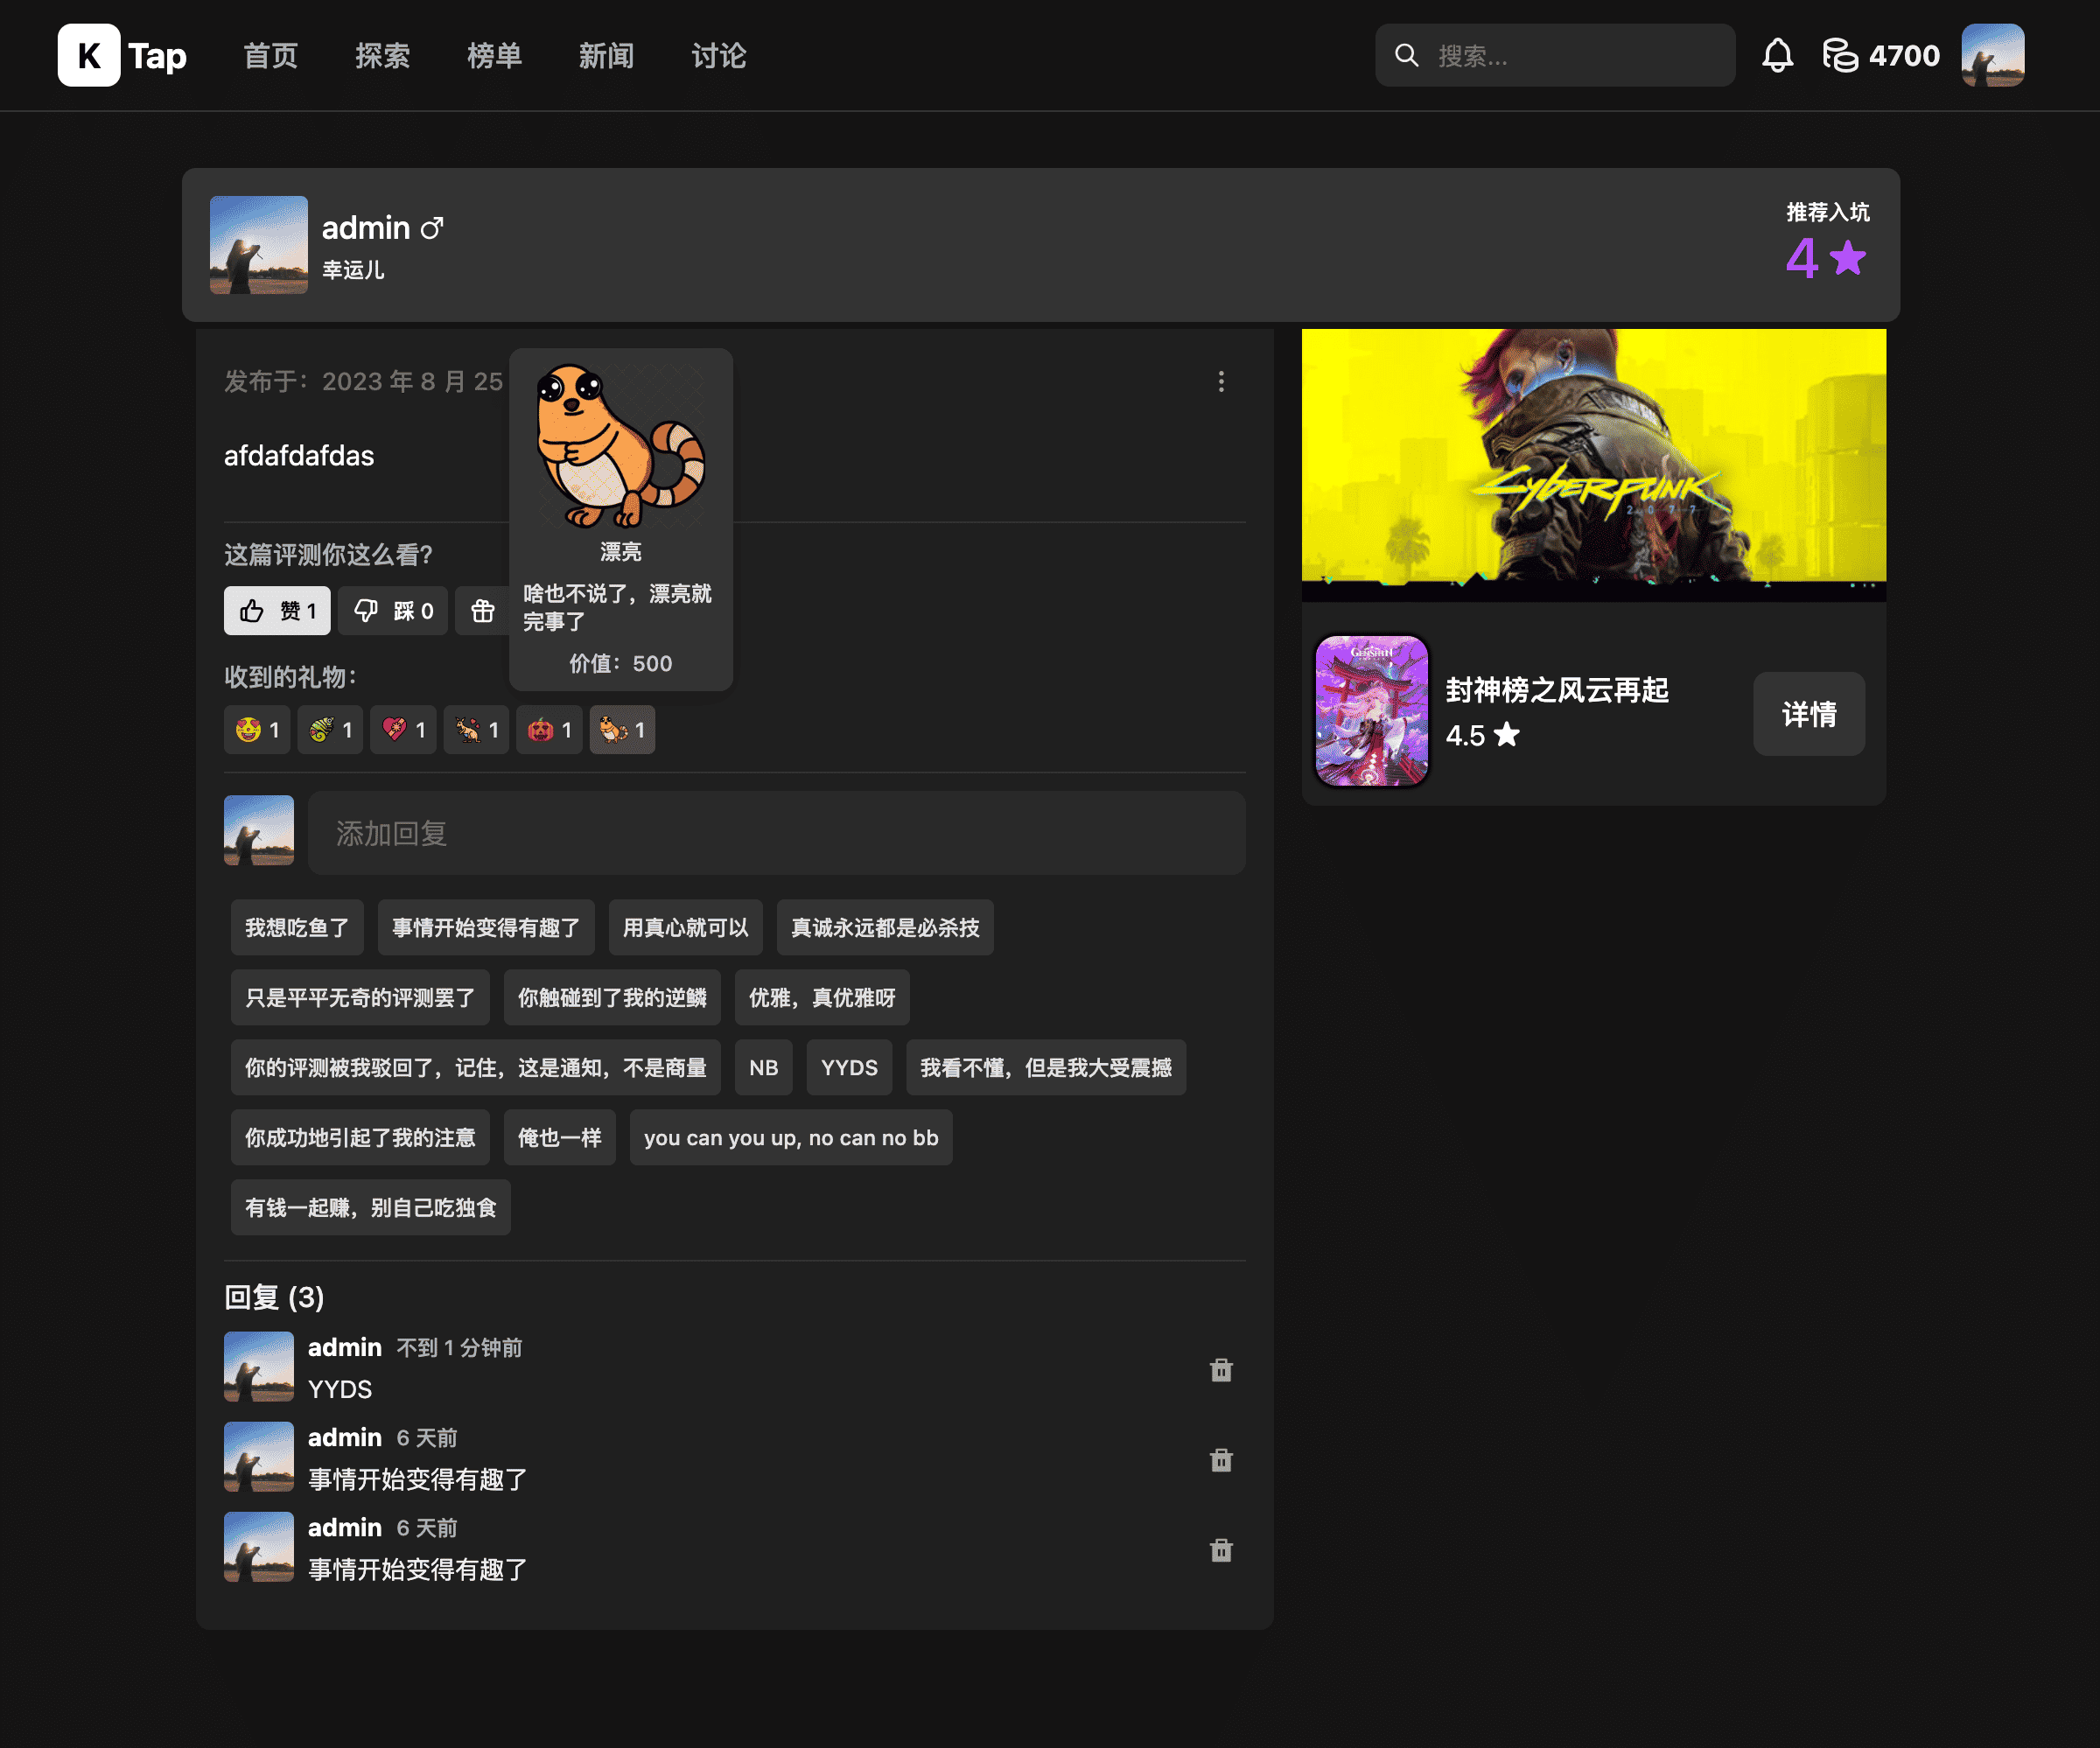Click the pumpkin gift badge
This screenshot has height=1748, width=2100.
click(549, 730)
